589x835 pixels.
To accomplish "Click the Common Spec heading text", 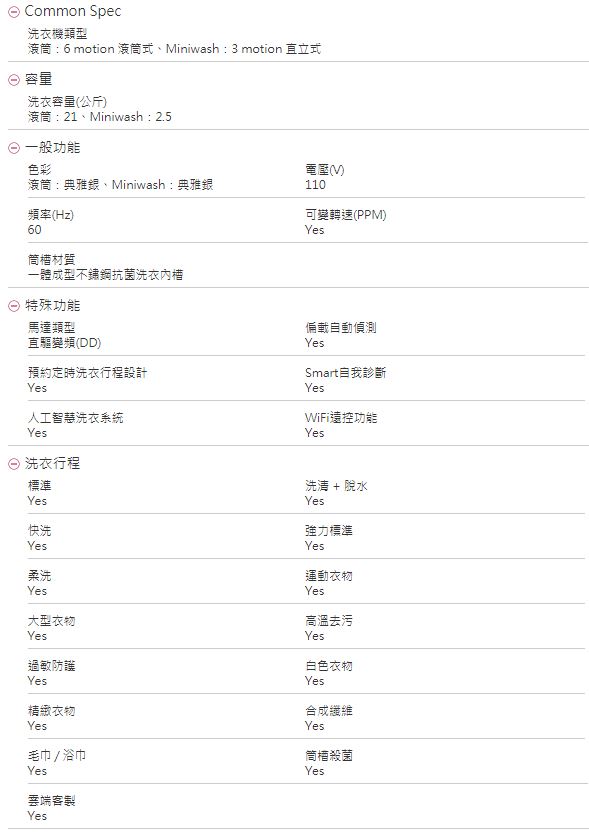I will (73, 11).
